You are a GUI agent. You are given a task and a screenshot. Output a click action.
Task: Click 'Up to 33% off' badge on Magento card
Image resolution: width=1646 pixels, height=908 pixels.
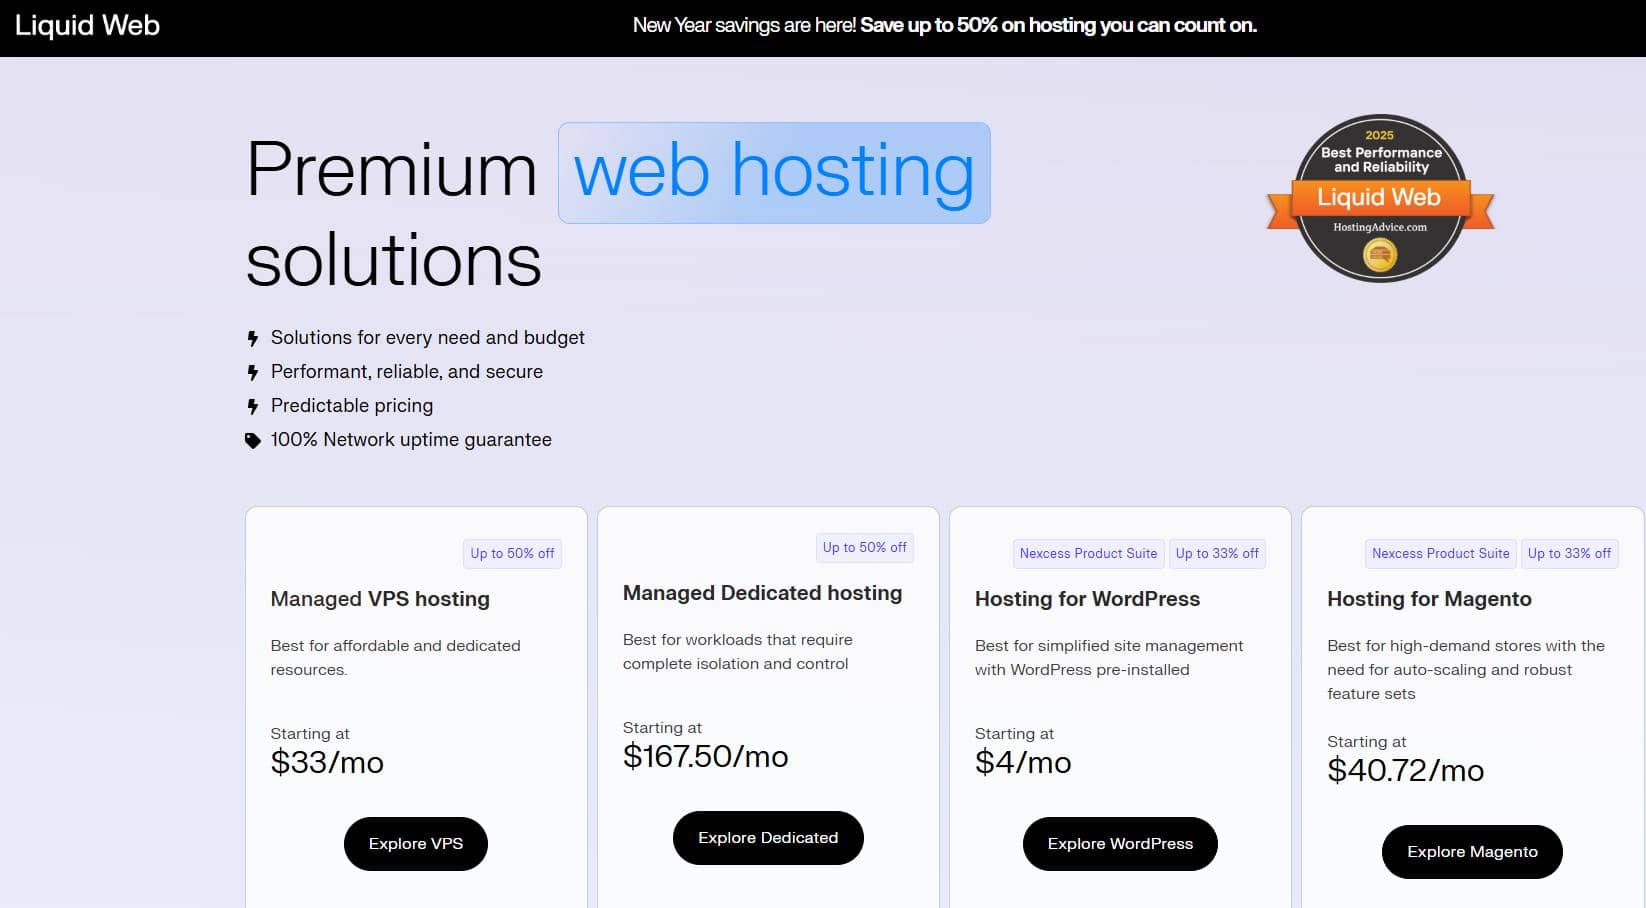pos(1569,554)
